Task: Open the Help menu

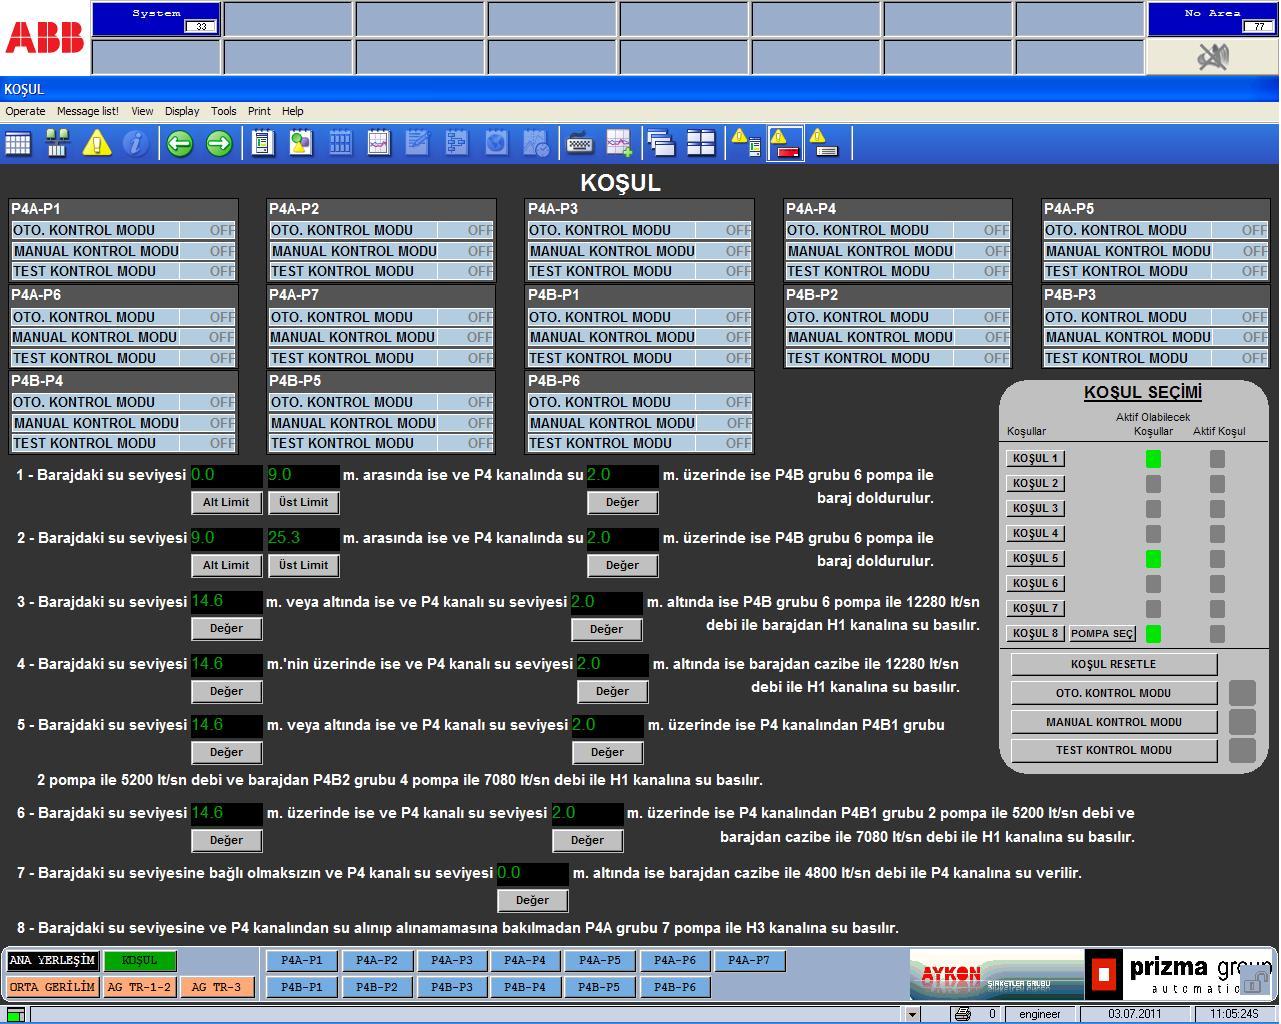Action: pyautogui.click(x=292, y=111)
